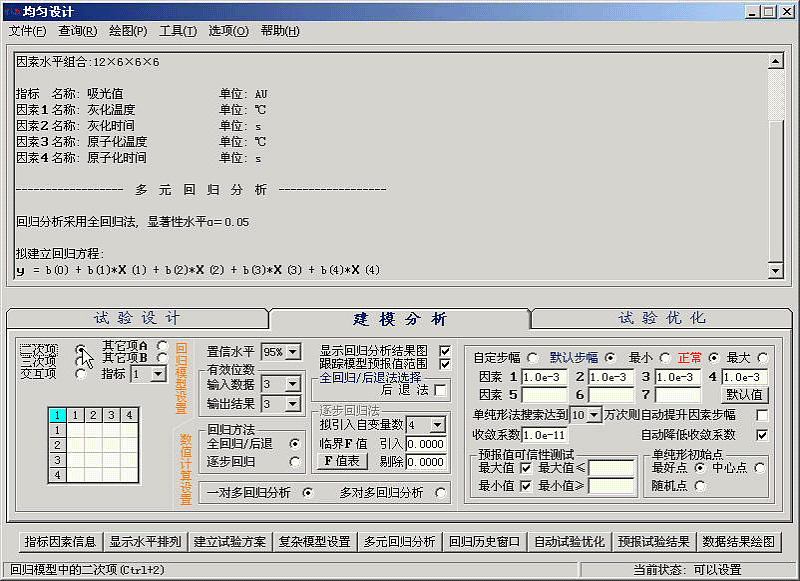Enable the 后退法 checkbox
Image resolution: width=800 pixels, height=581 pixels.
tap(440, 390)
